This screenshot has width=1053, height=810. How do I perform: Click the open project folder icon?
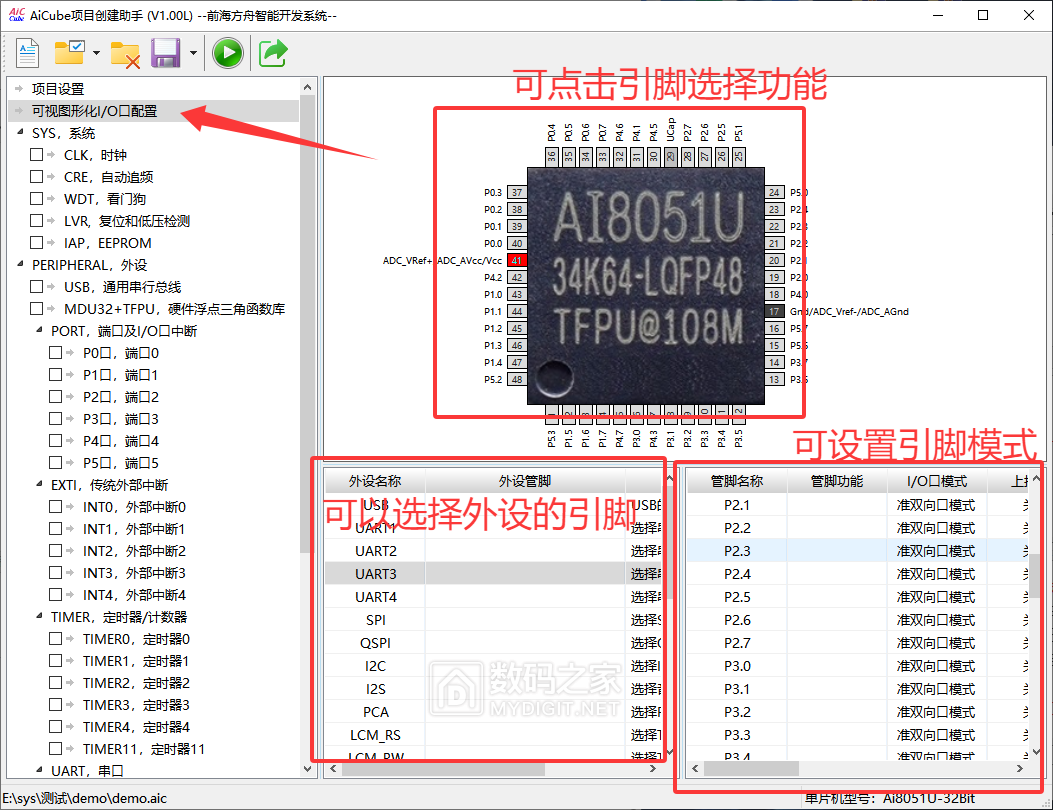(x=70, y=53)
